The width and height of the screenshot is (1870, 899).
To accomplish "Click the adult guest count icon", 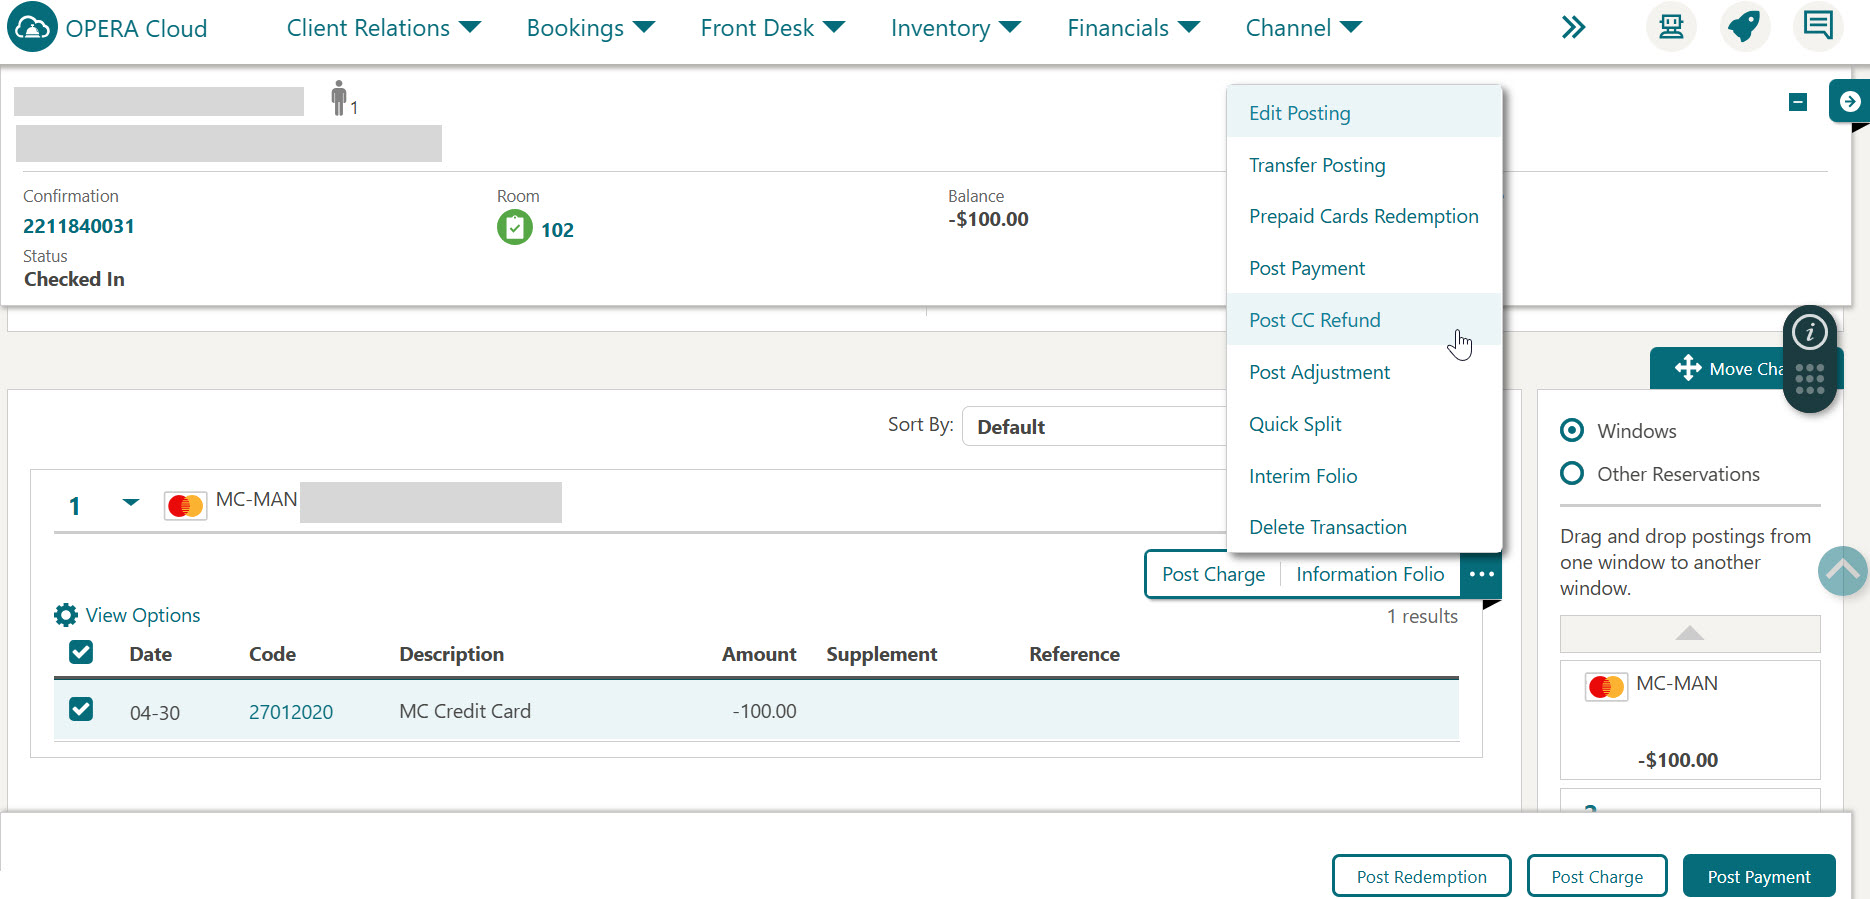I will point(340,98).
